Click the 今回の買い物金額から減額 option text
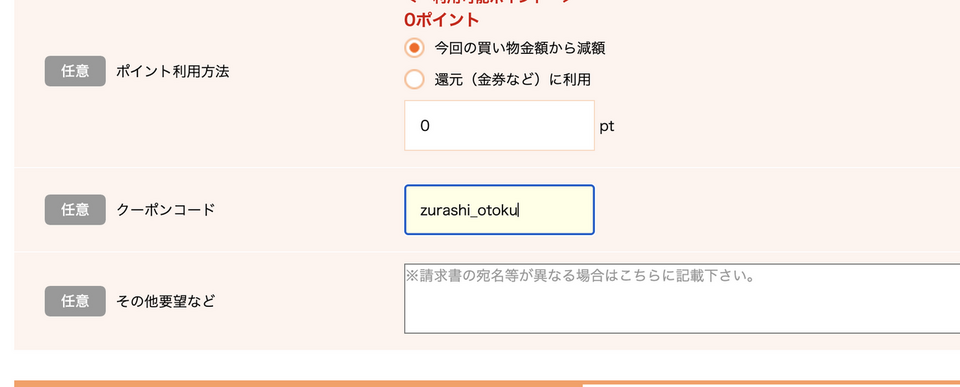The height and width of the screenshot is (387, 960). (520, 48)
